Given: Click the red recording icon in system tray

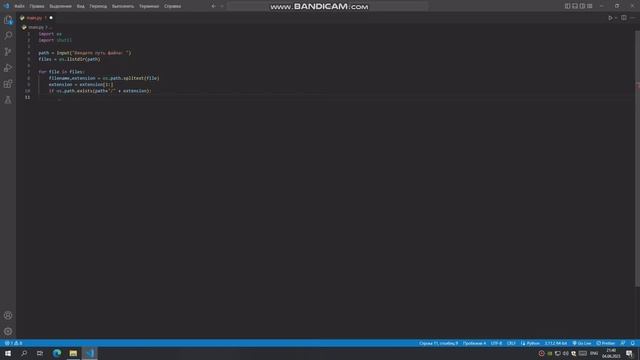Looking at the screenshot, I should tap(542, 353).
